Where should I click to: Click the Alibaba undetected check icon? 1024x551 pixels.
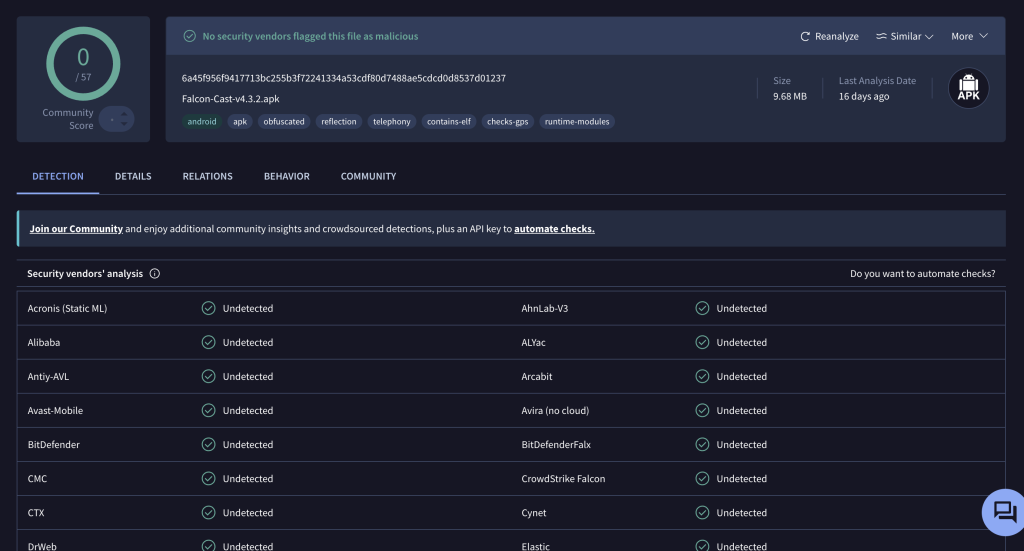(208, 342)
